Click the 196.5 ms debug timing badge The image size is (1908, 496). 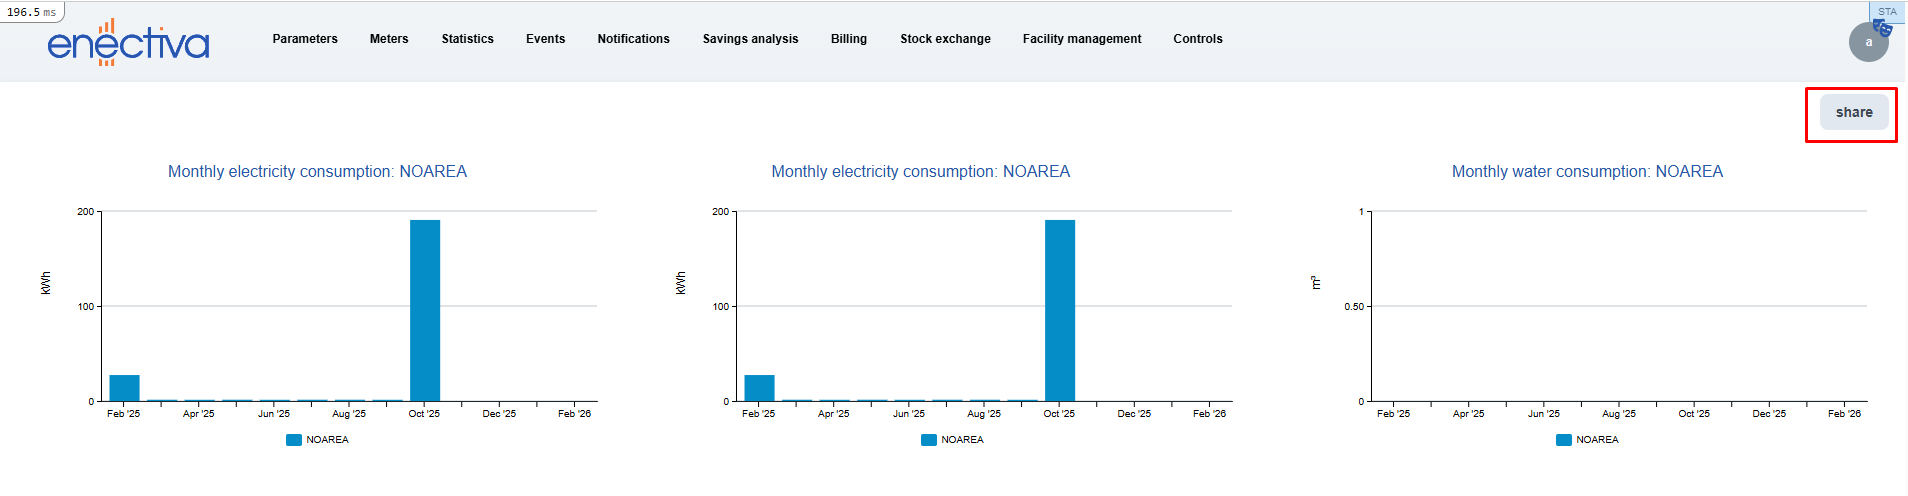pyautogui.click(x=32, y=12)
